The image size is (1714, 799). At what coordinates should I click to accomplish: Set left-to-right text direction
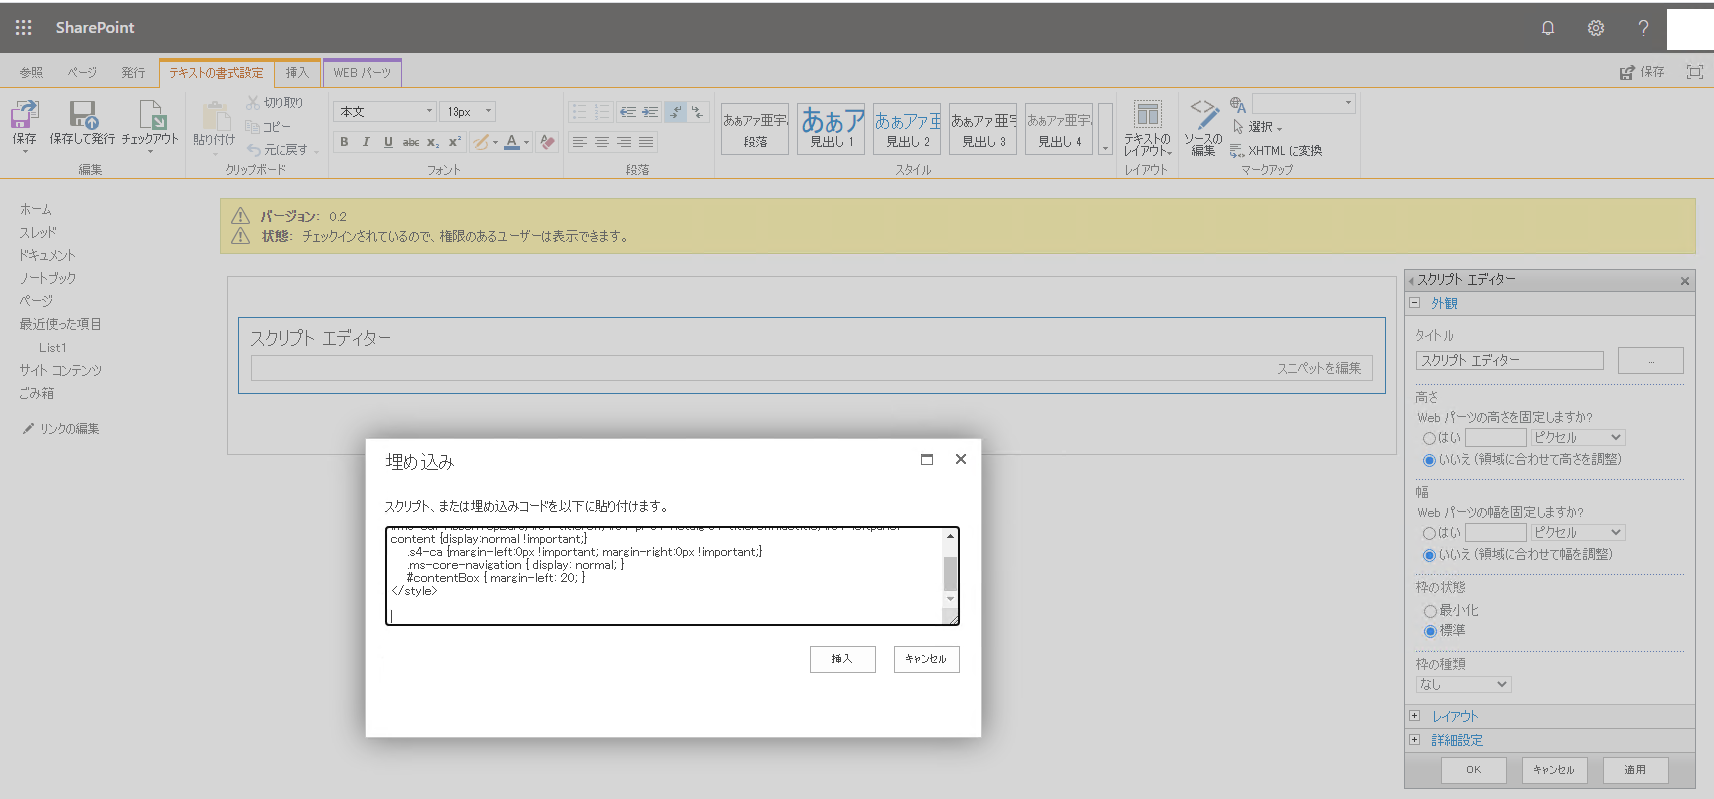676,112
